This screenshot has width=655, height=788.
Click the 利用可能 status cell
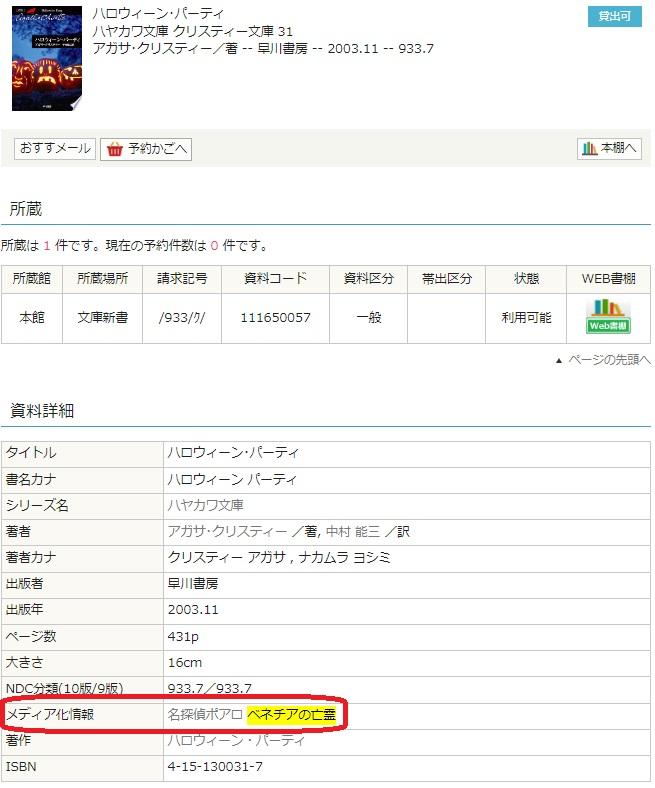tap(526, 318)
